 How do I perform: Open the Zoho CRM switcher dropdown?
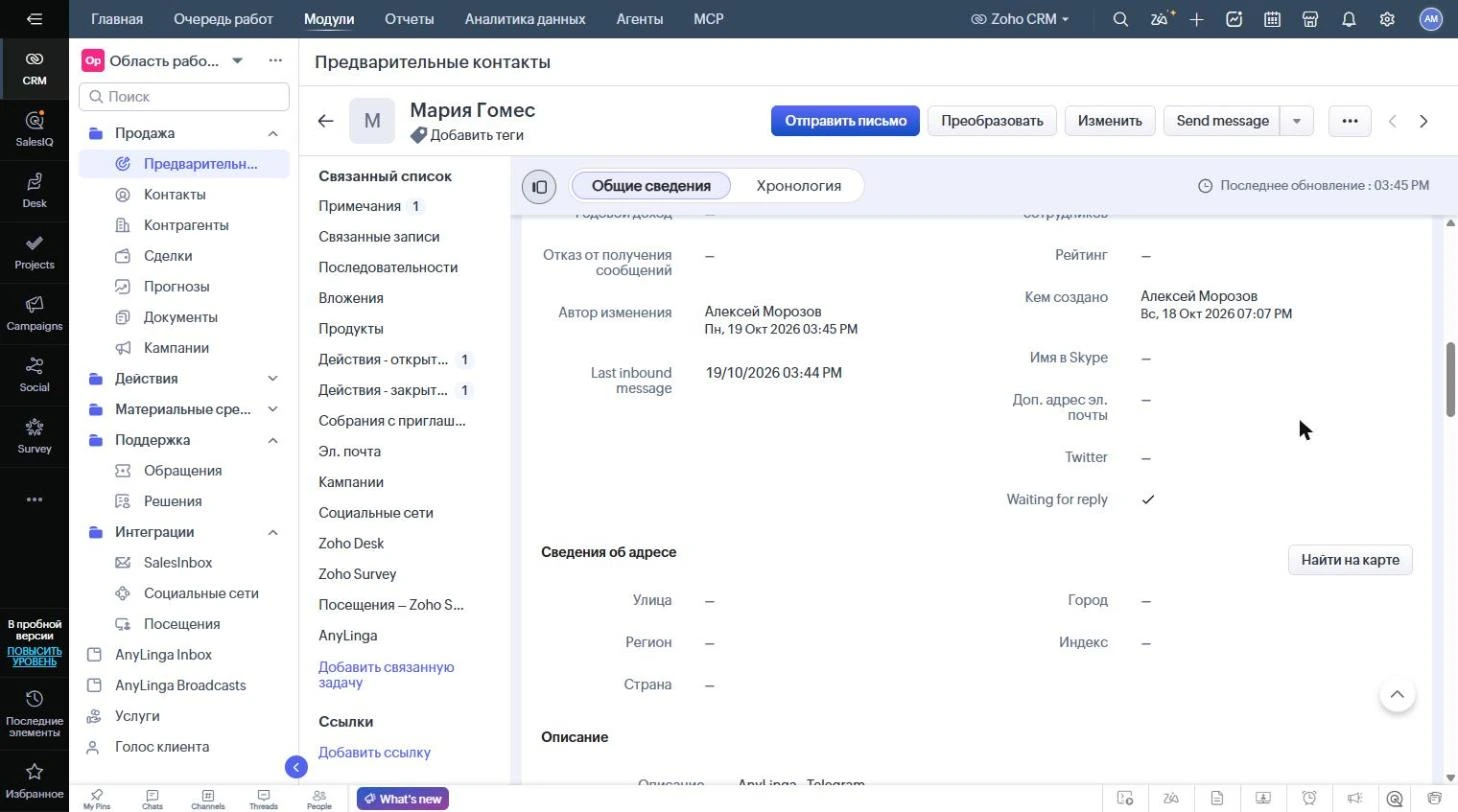(x=1020, y=19)
